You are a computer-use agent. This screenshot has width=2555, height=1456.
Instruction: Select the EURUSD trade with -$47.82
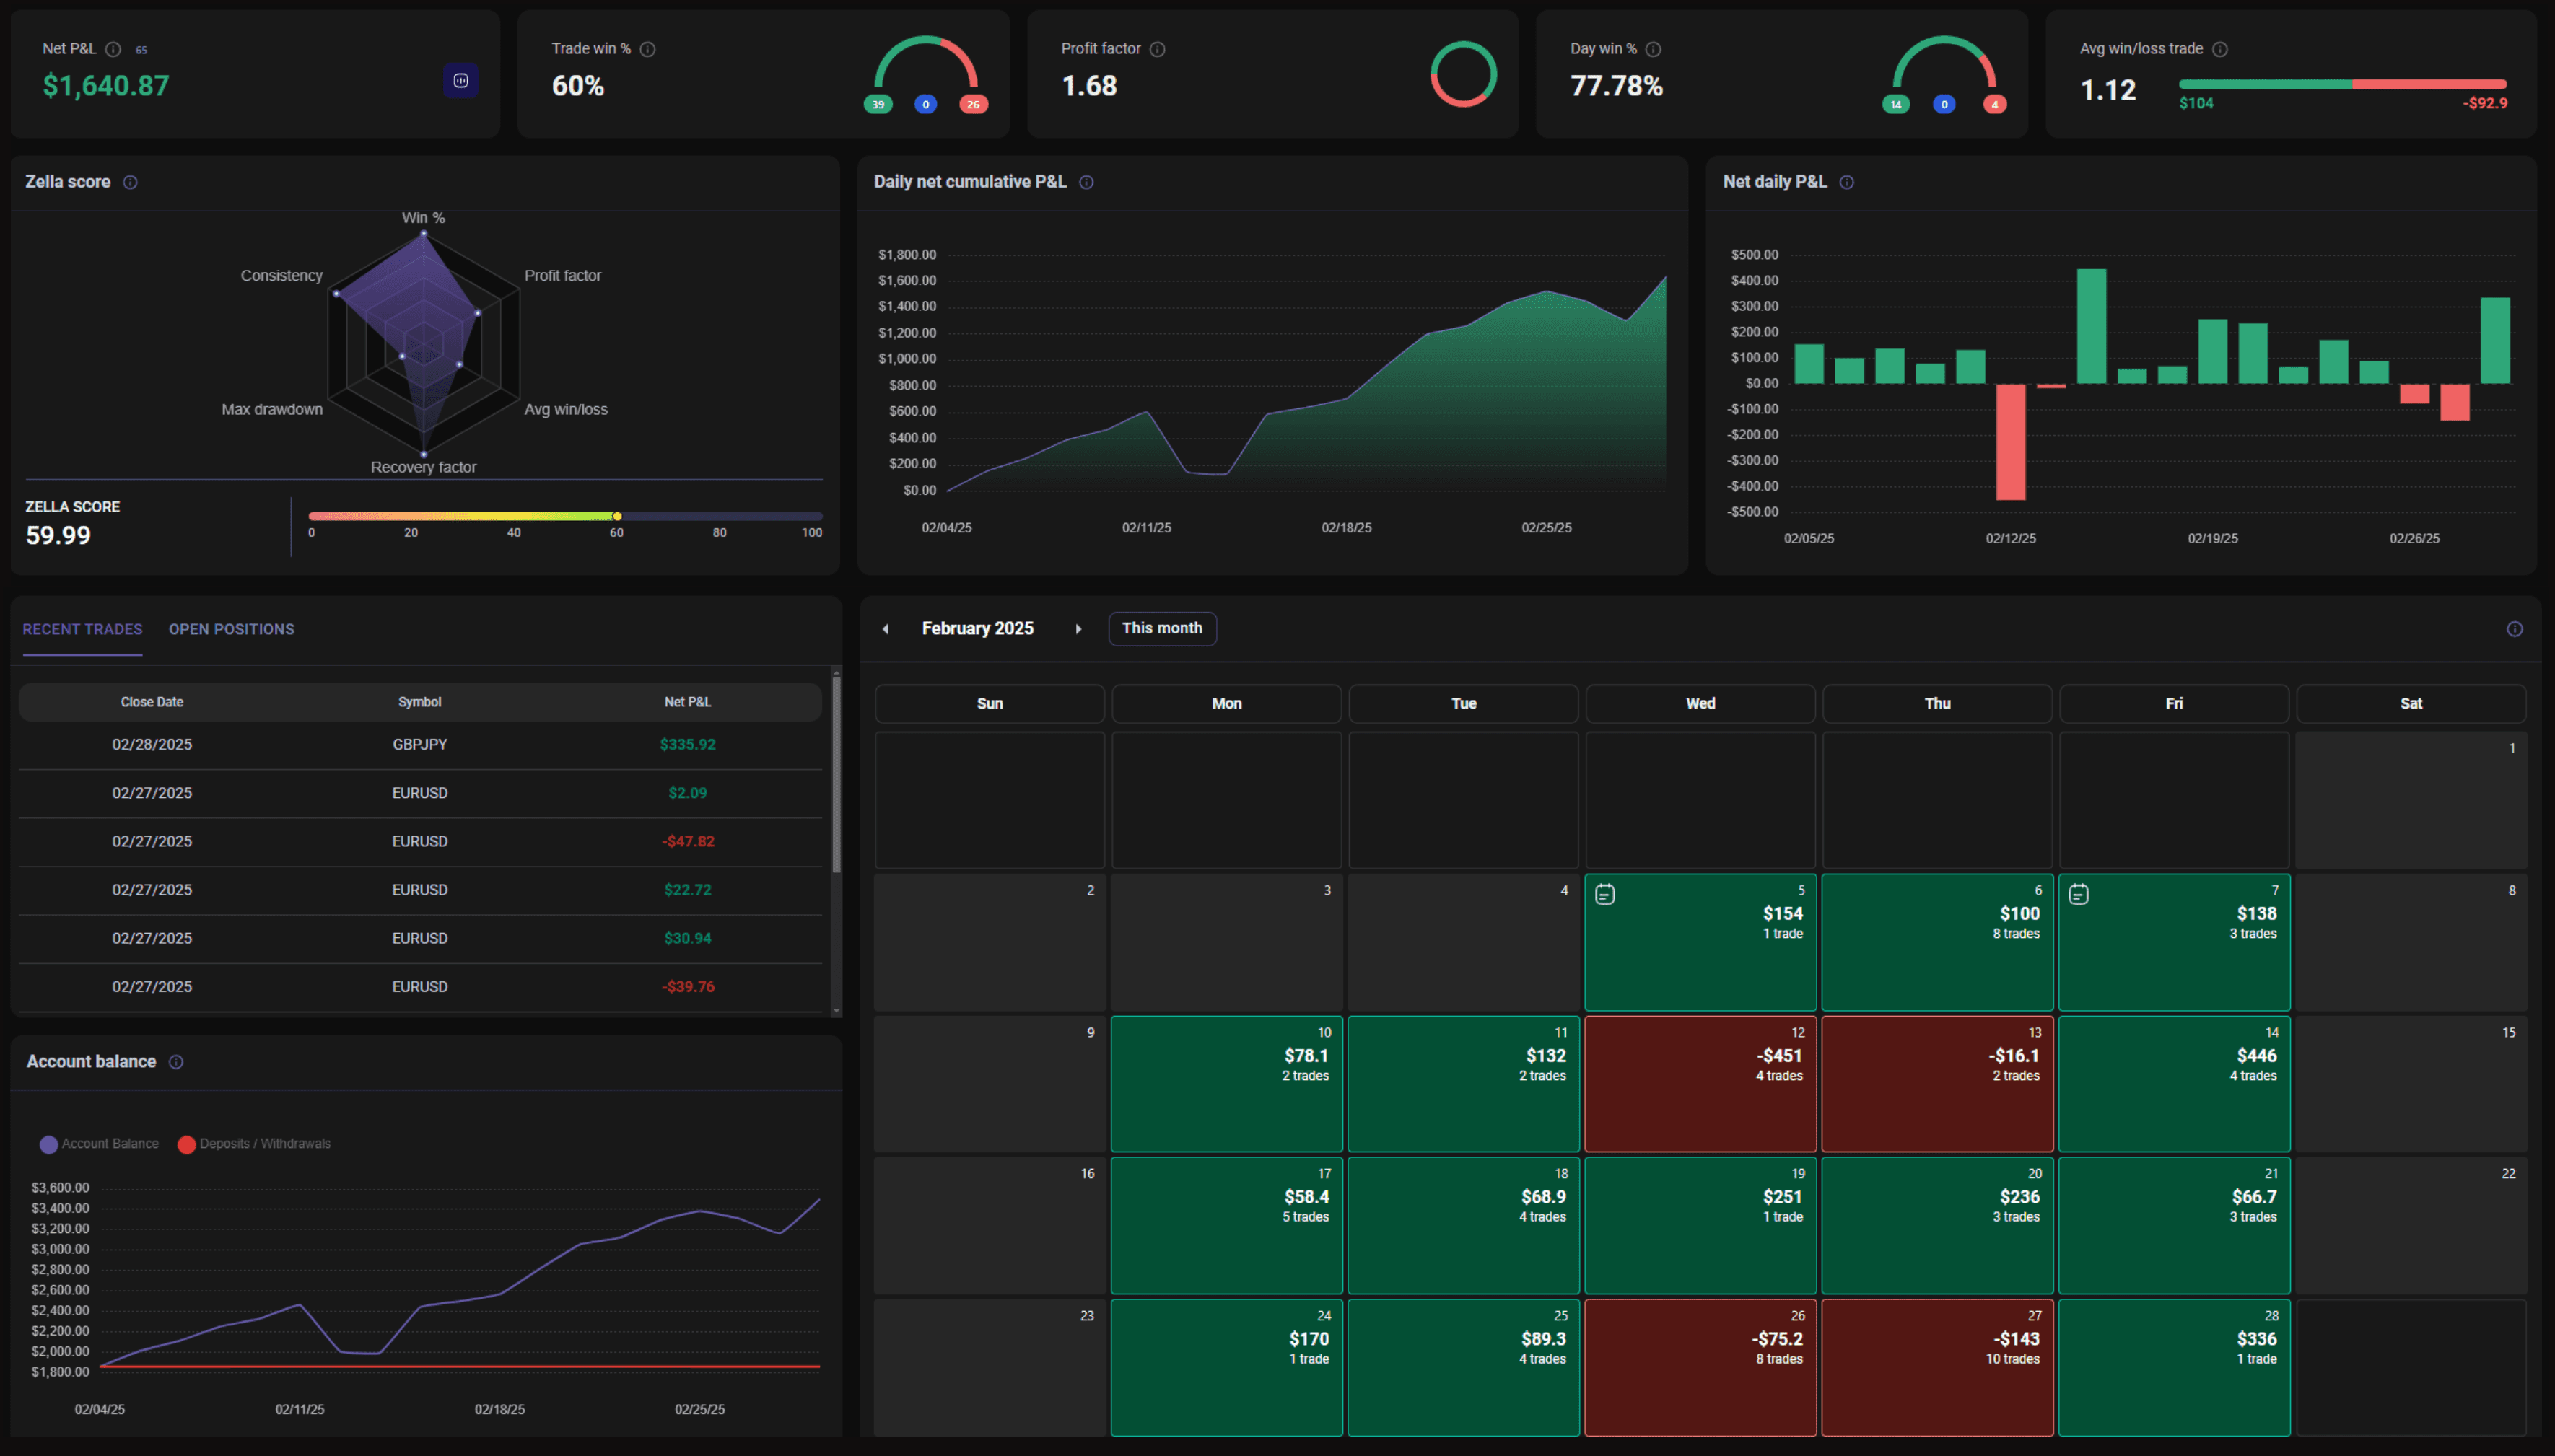point(420,842)
